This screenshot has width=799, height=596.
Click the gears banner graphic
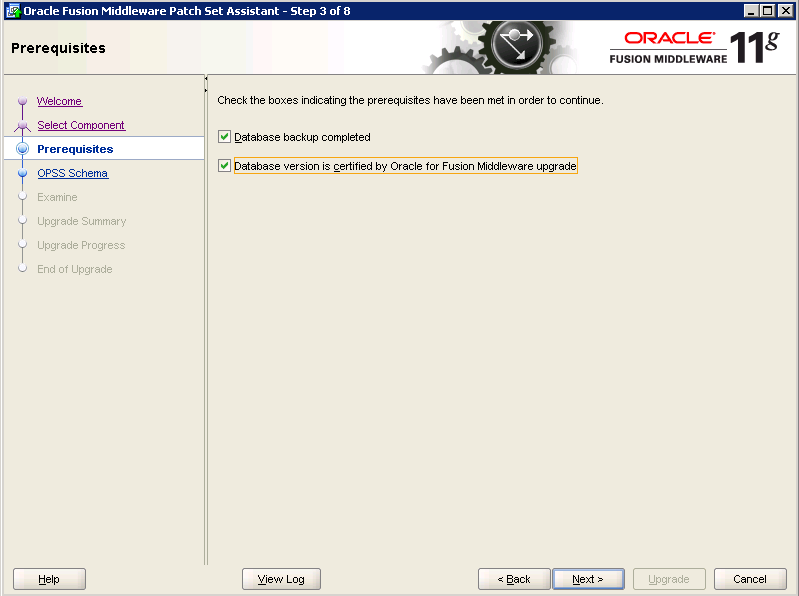coord(499,48)
